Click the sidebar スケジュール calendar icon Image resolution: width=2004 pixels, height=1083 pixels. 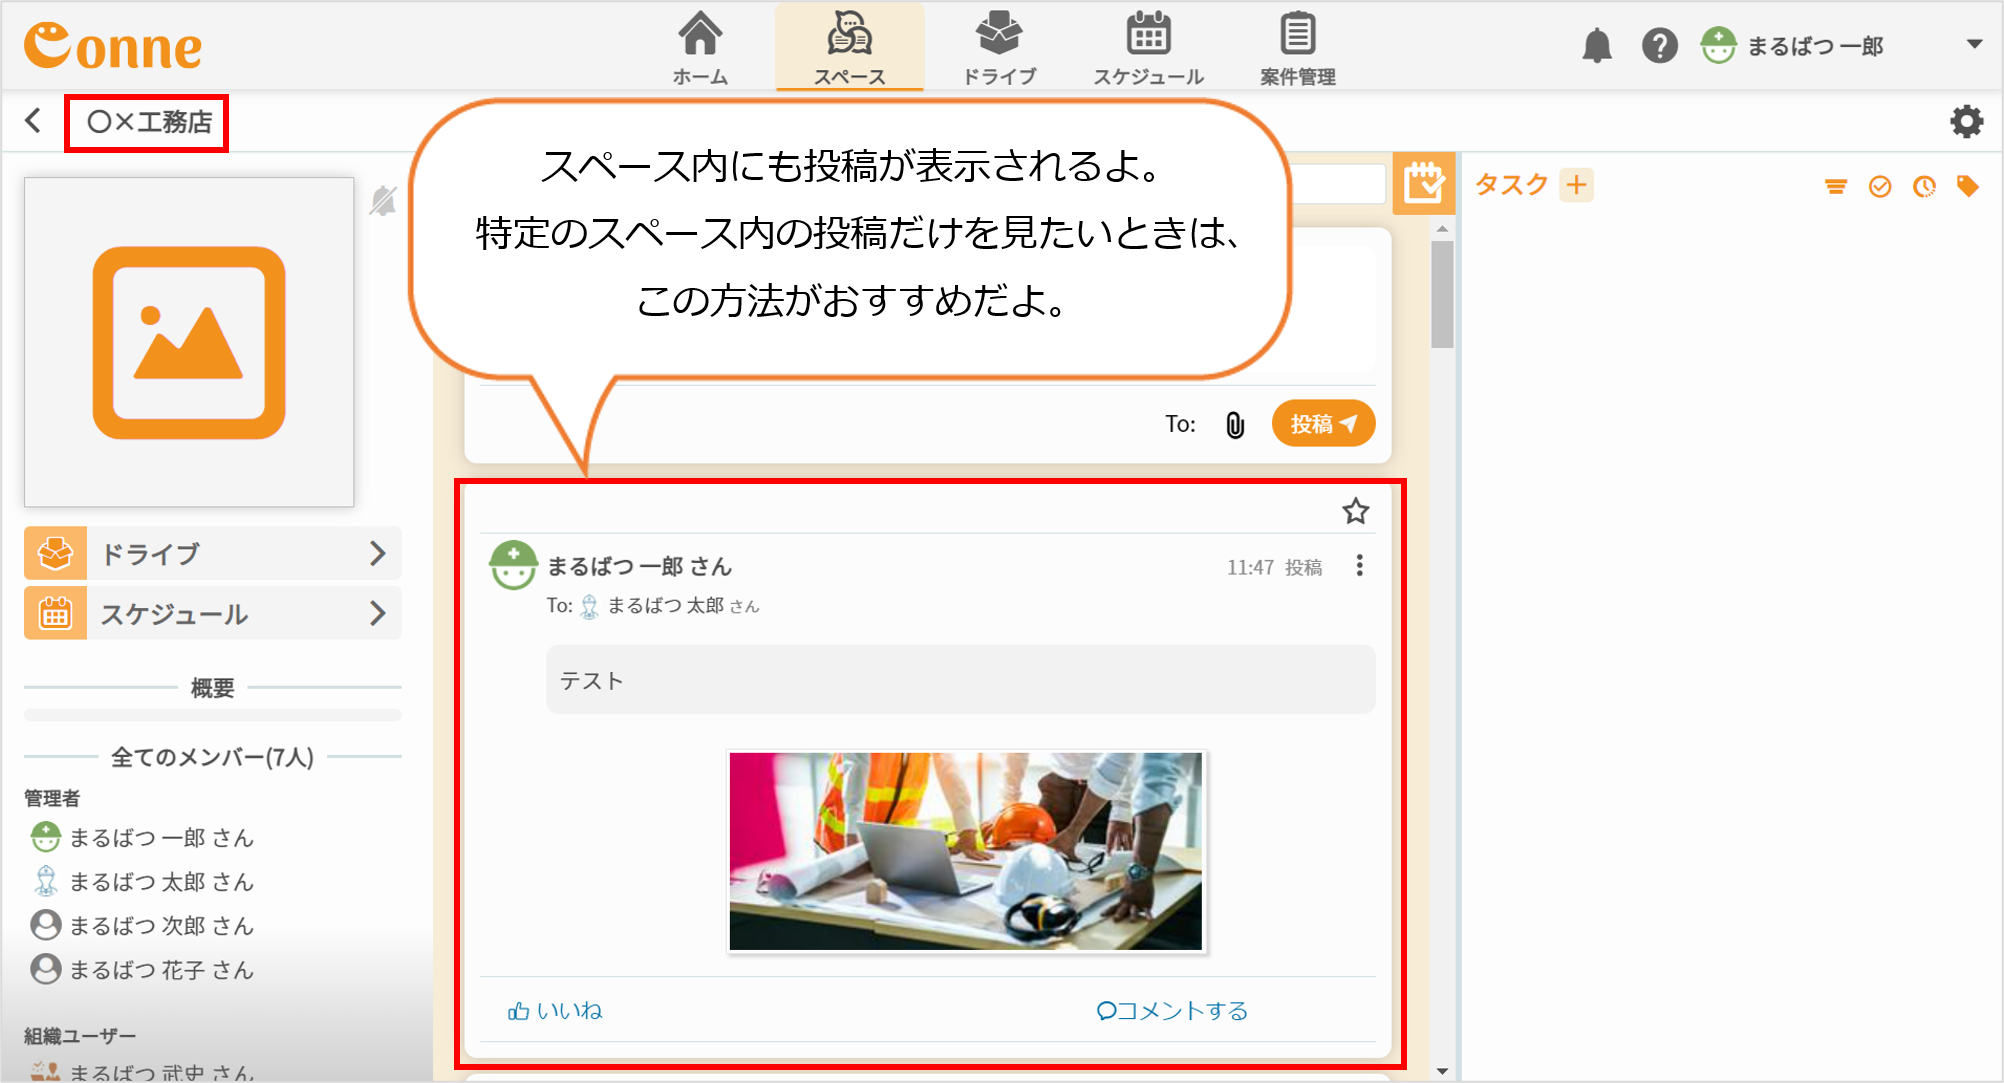click(x=55, y=613)
